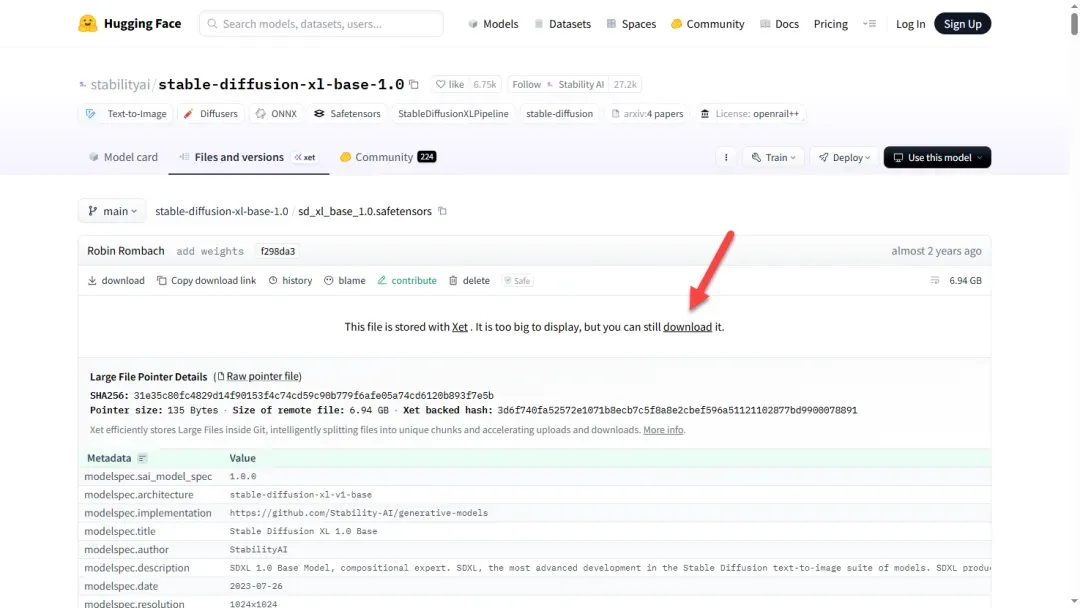Viewport: 1080px width, 608px height.
Task: Click the Safe scan badge
Action: click(x=517, y=280)
